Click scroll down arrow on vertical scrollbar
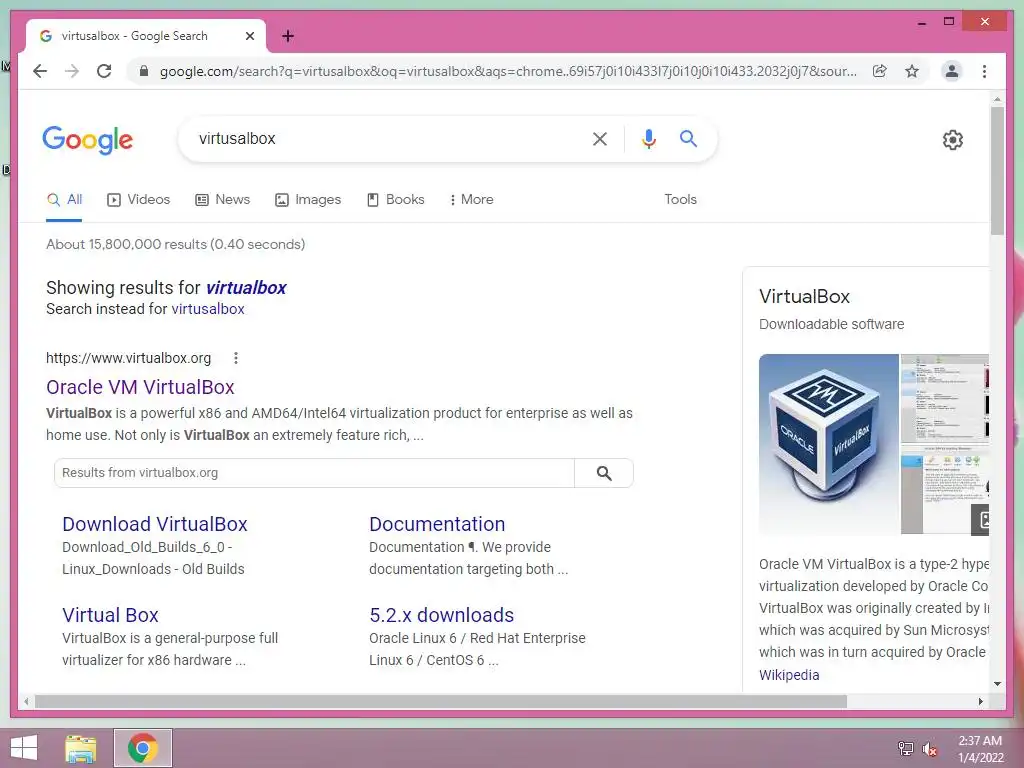This screenshot has width=1024, height=768. pos(997,684)
